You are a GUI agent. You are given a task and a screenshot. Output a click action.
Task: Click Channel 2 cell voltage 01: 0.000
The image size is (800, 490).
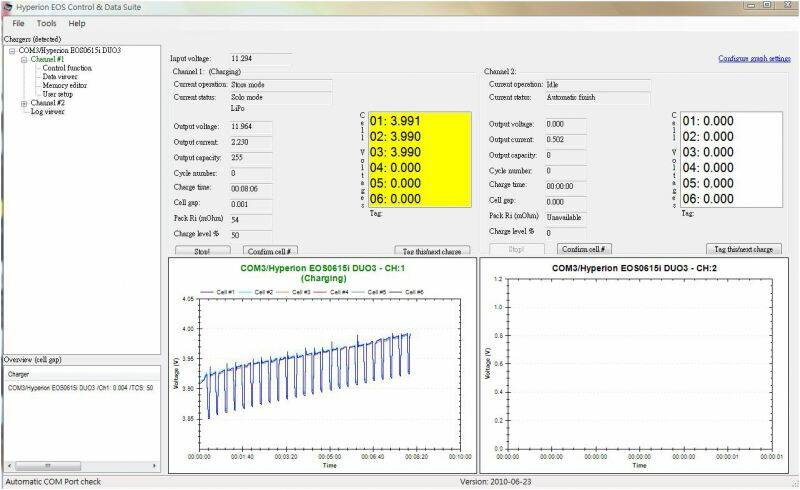point(708,121)
